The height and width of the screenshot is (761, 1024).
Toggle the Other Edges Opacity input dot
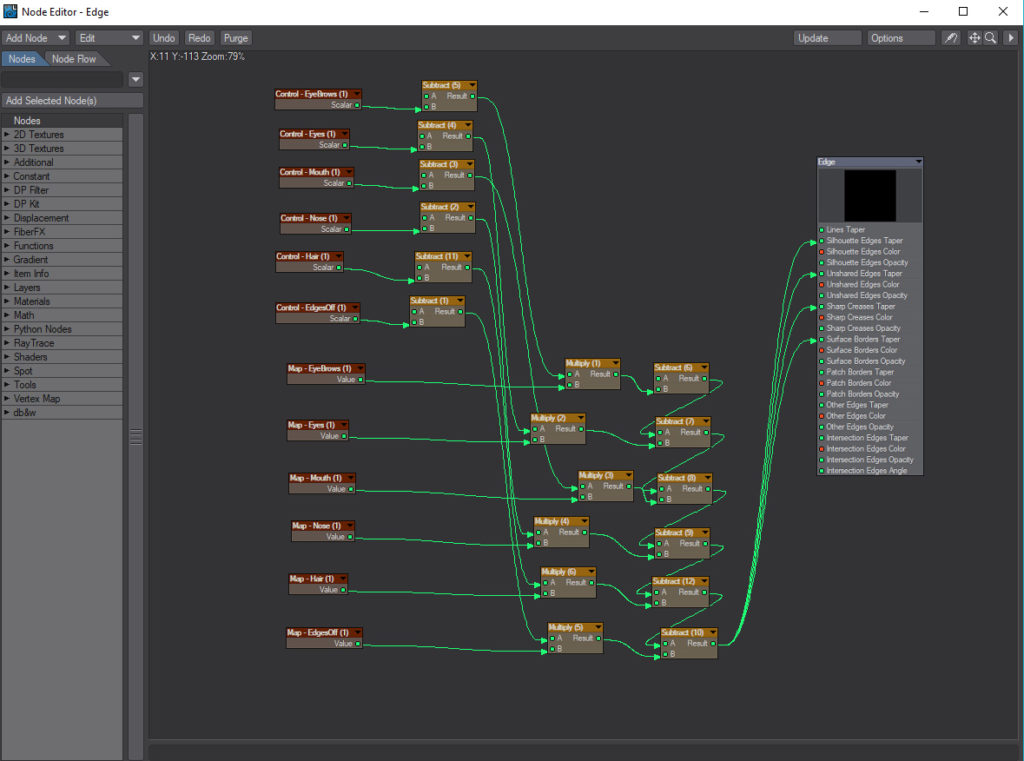pos(821,425)
